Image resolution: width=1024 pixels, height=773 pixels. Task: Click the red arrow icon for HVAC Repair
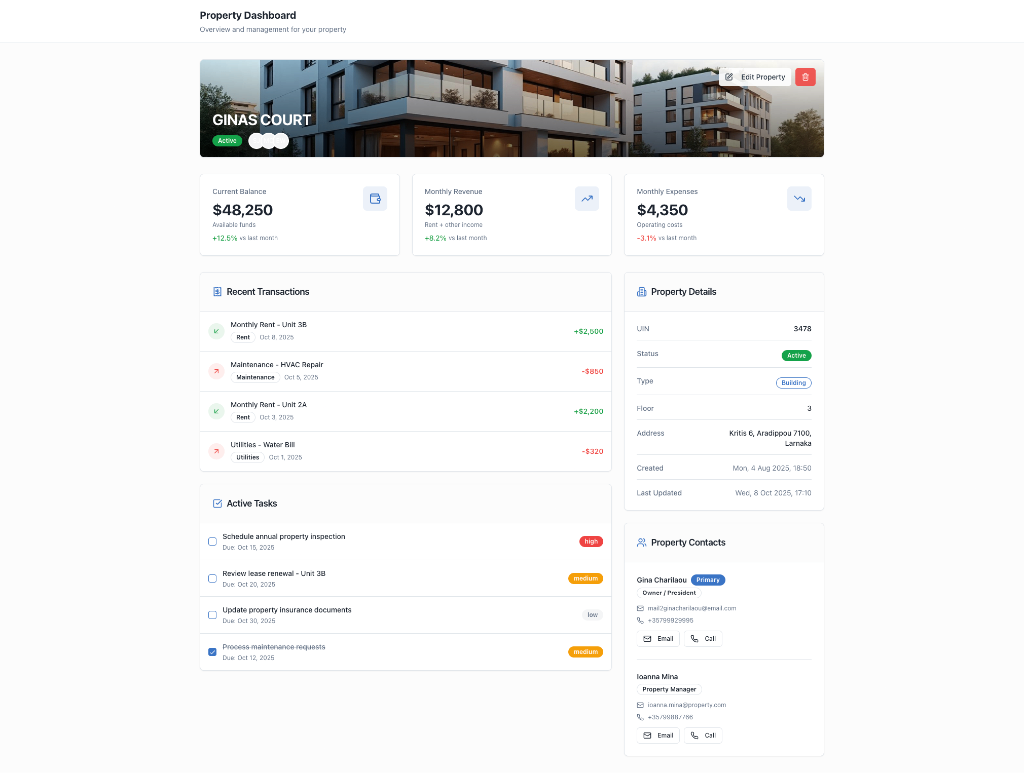coord(216,371)
